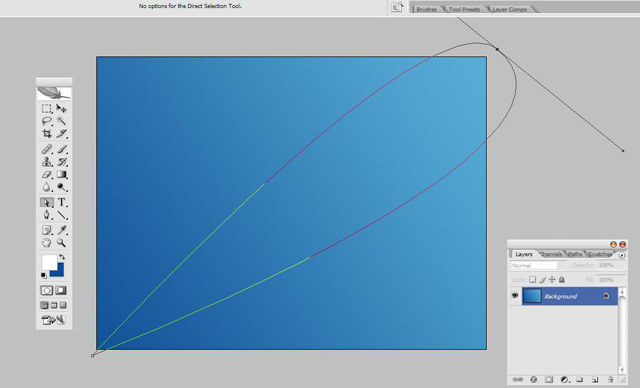Hide the Background layer visibility eye
Screen dimensions: 640x388
(x=515, y=295)
